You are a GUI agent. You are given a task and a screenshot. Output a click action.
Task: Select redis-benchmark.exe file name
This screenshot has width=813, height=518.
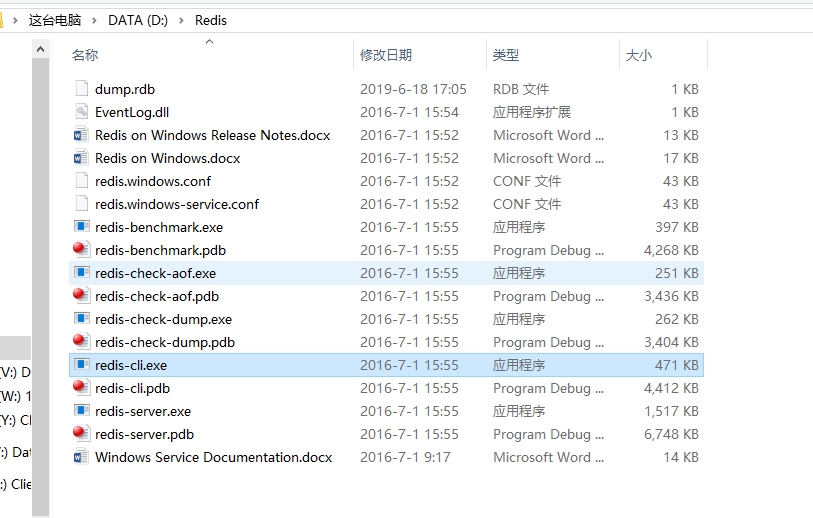click(x=159, y=227)
